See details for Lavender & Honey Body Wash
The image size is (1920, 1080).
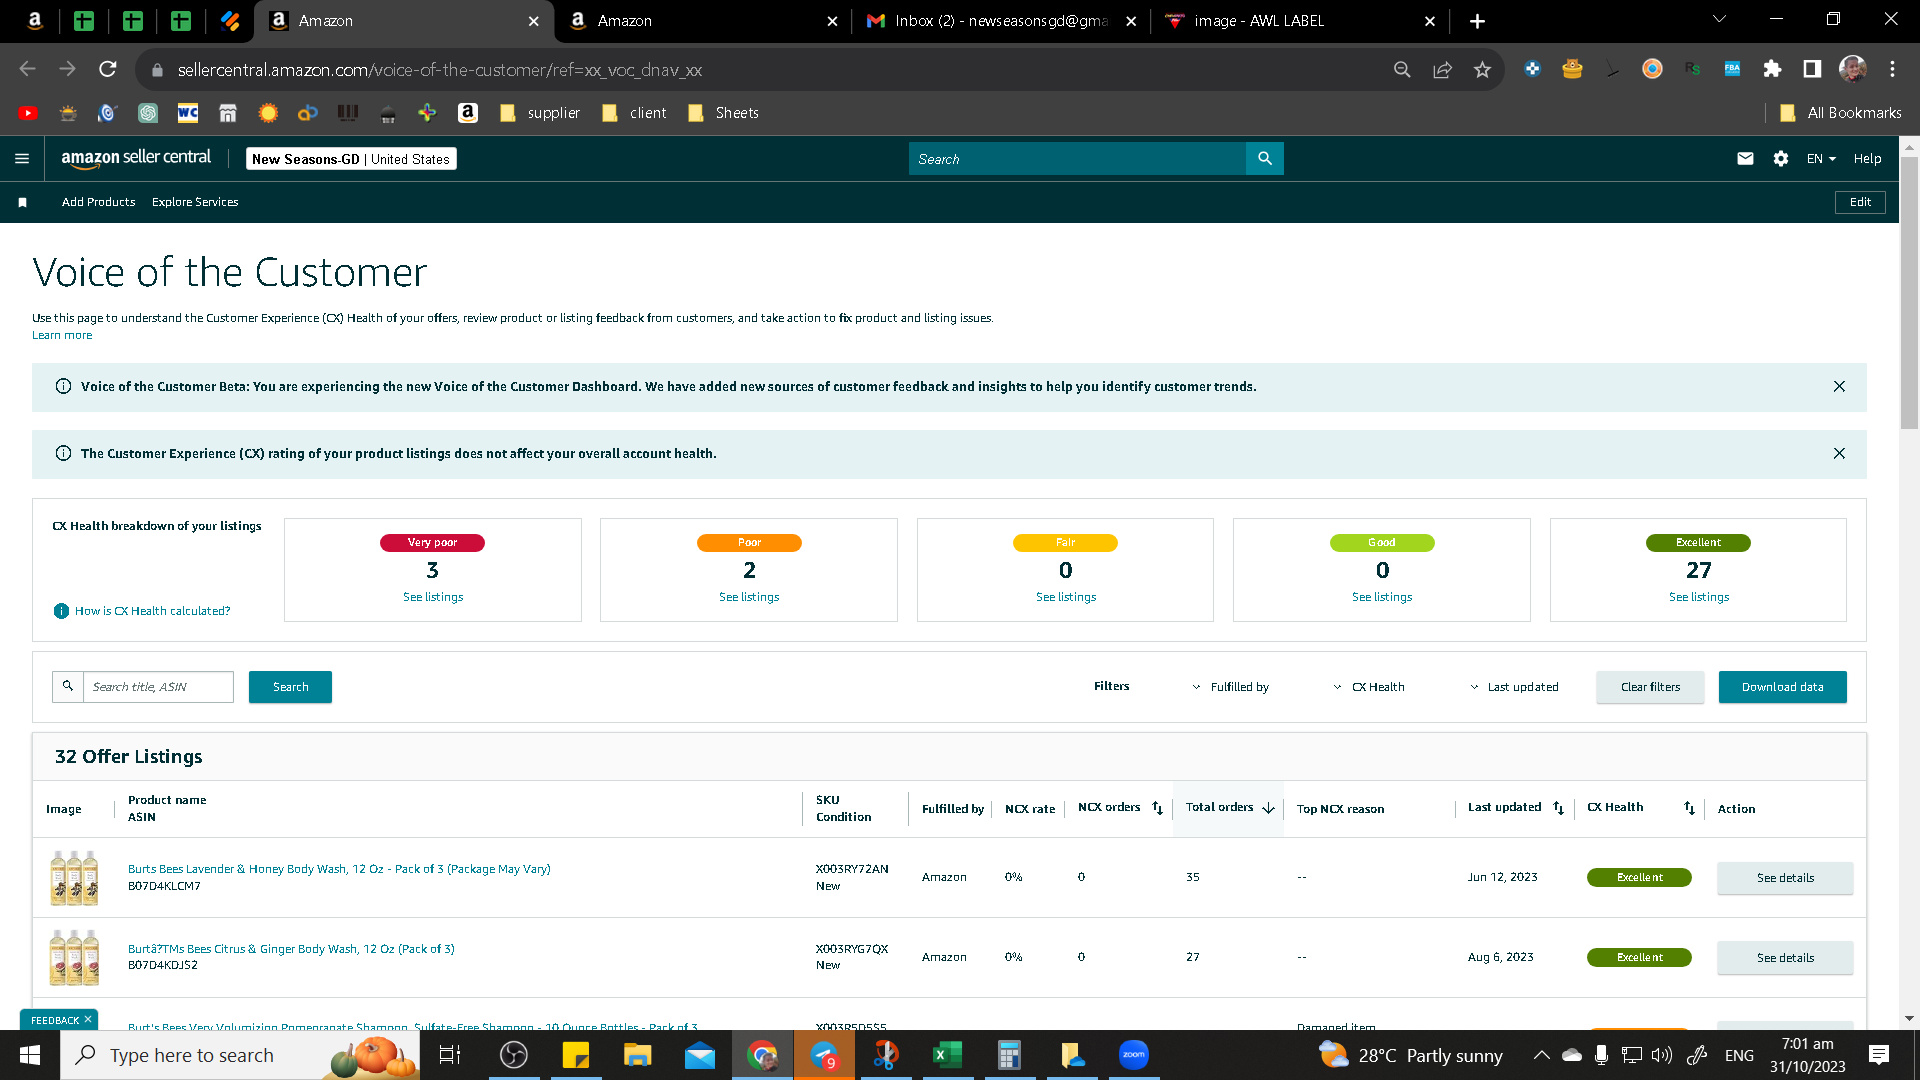tap(1785, 878)
